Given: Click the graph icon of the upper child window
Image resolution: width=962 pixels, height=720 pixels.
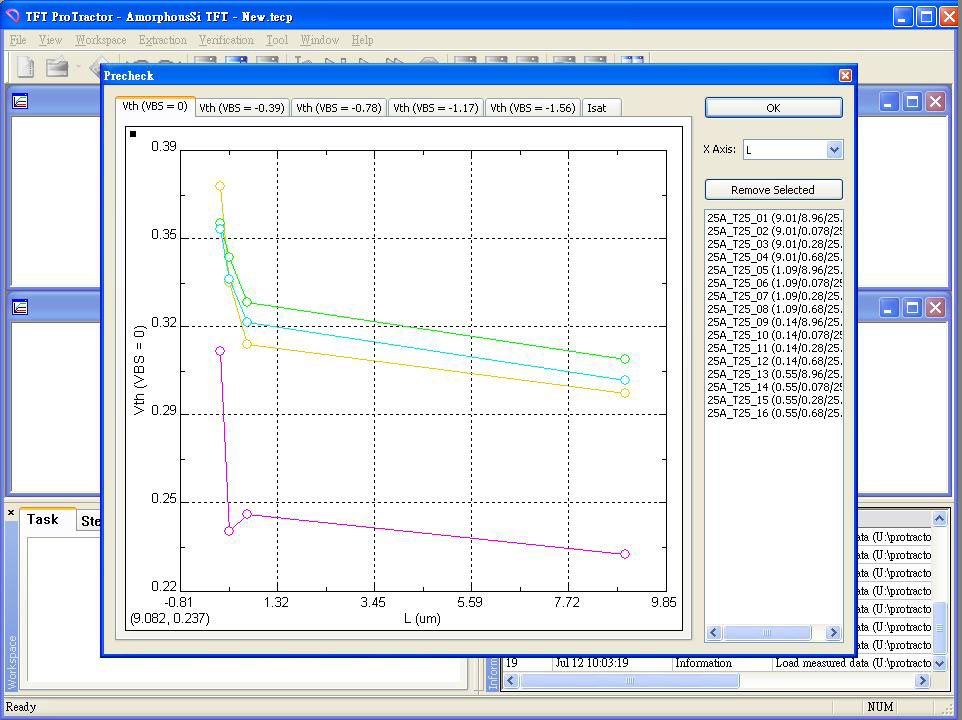Looking at the screenshot, I should tap(20, 101).
